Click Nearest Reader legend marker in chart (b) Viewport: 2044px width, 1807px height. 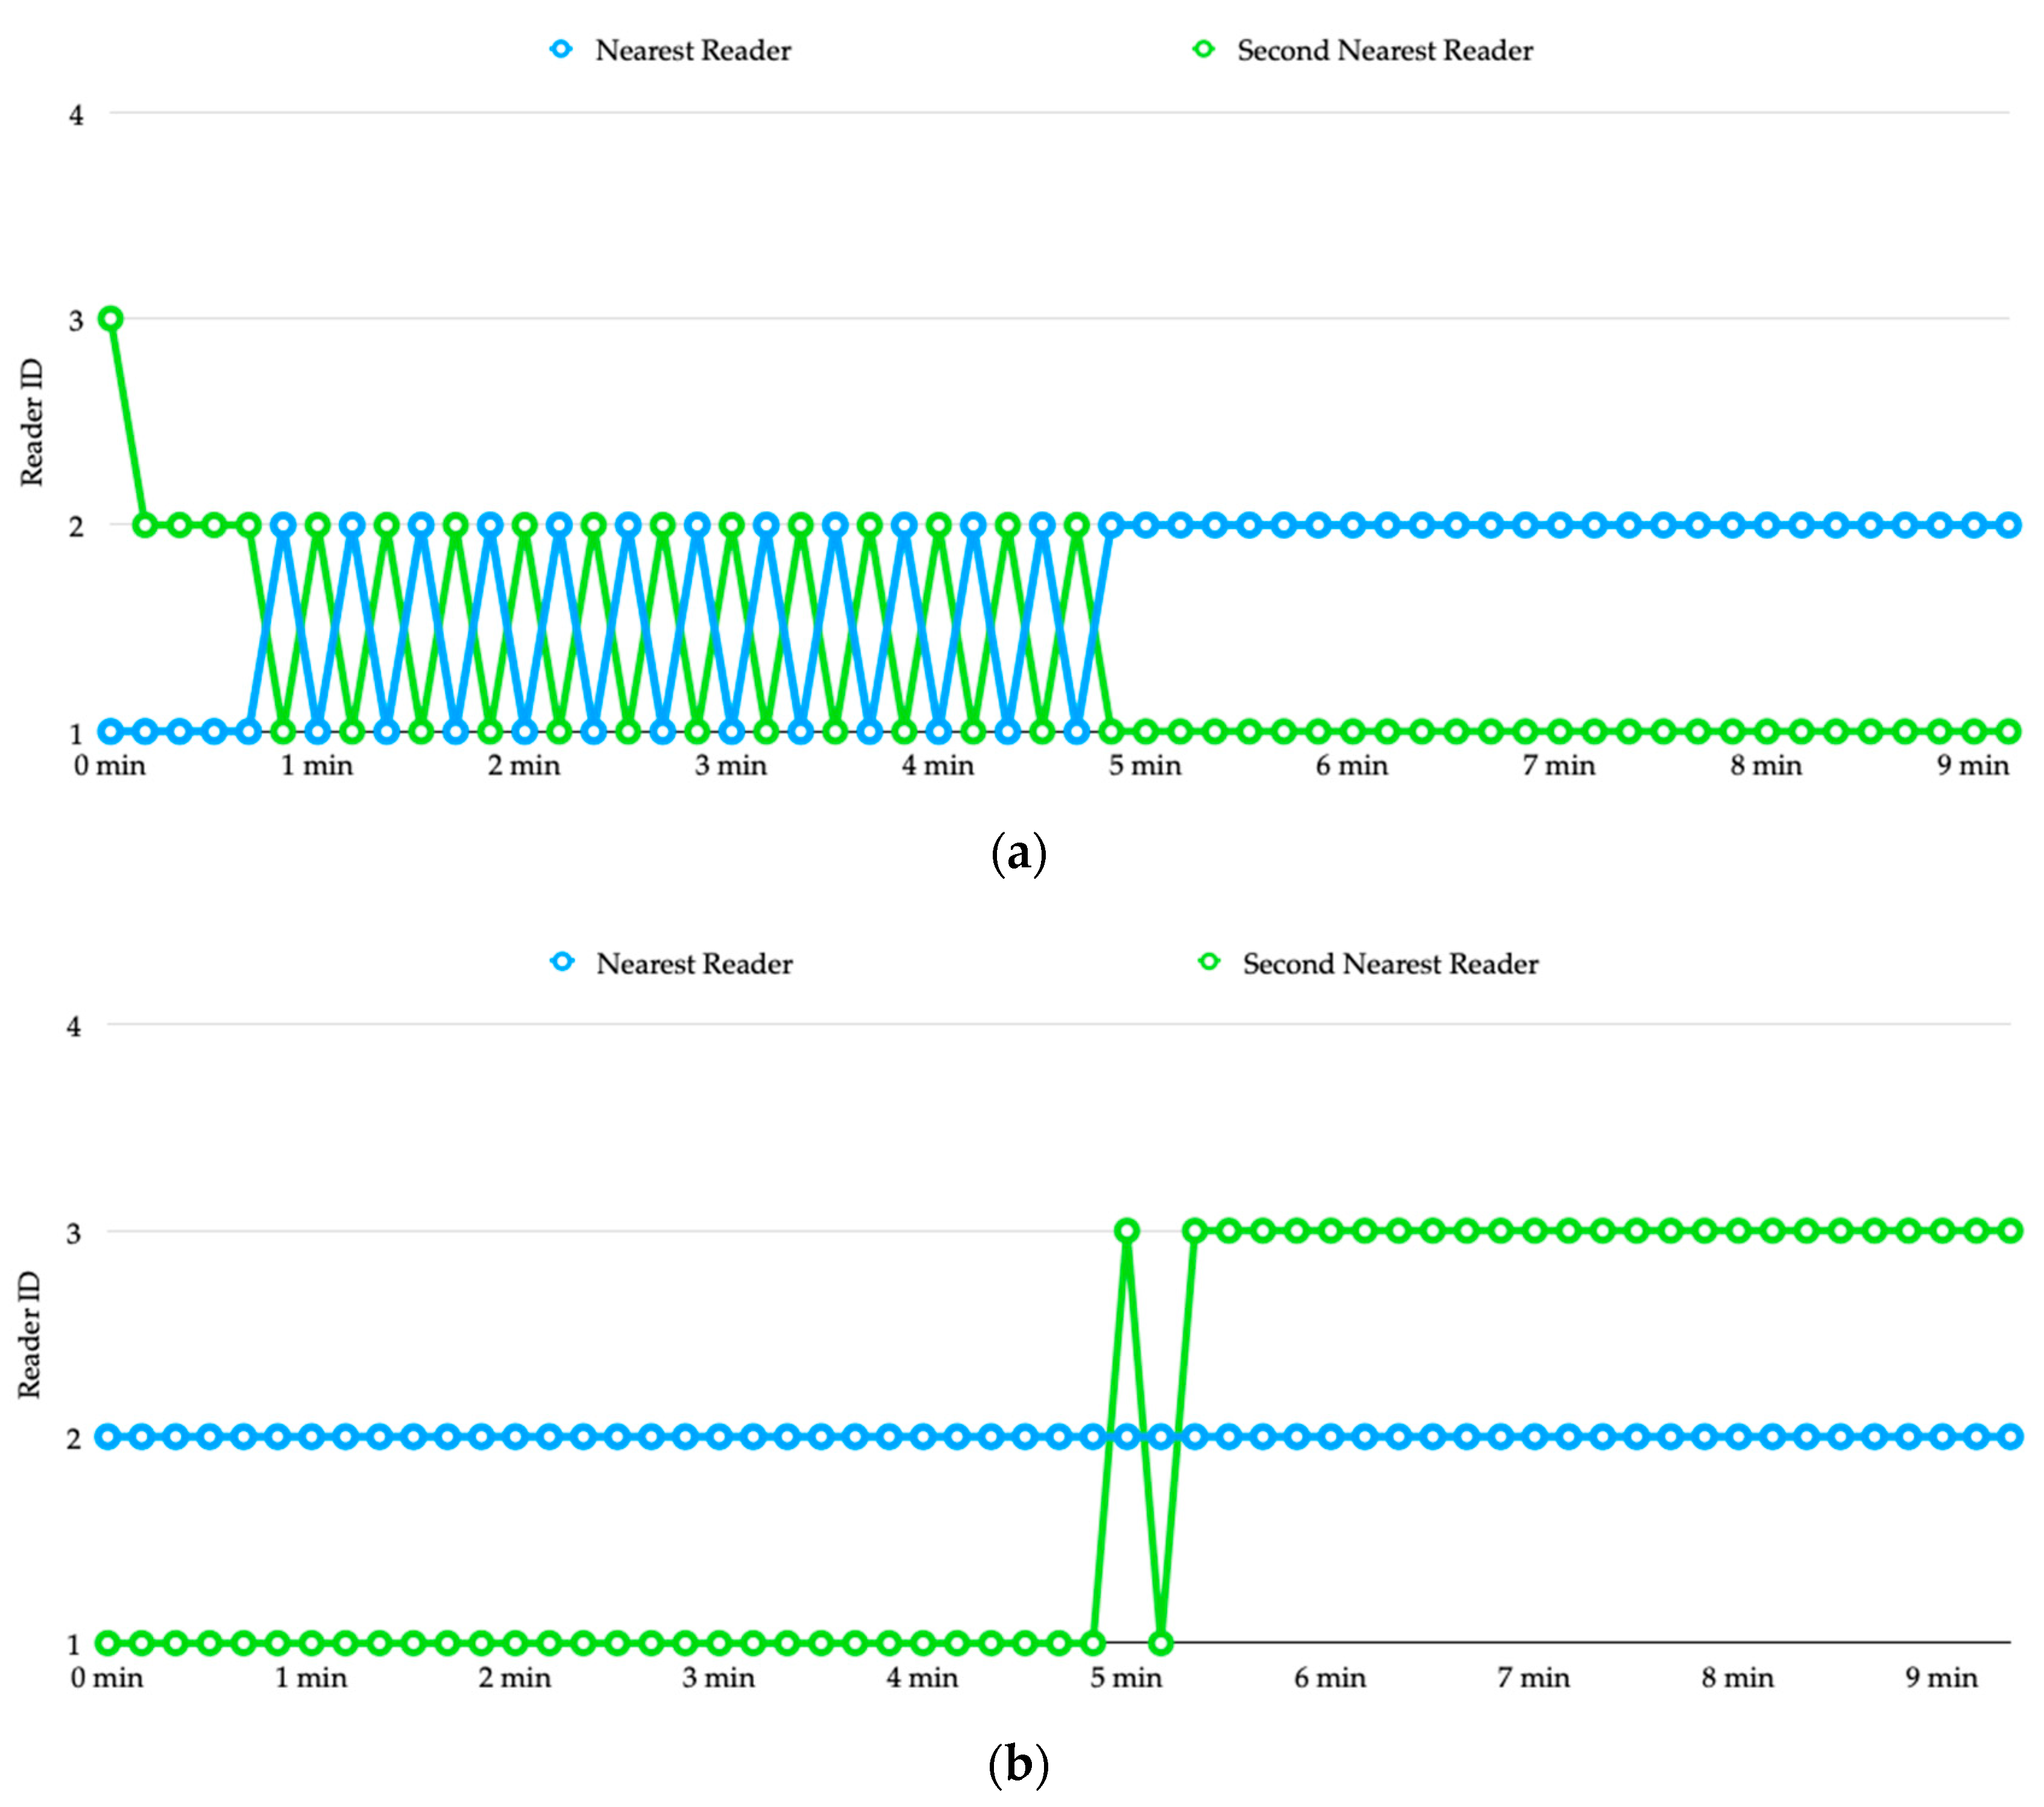point(562,962)
